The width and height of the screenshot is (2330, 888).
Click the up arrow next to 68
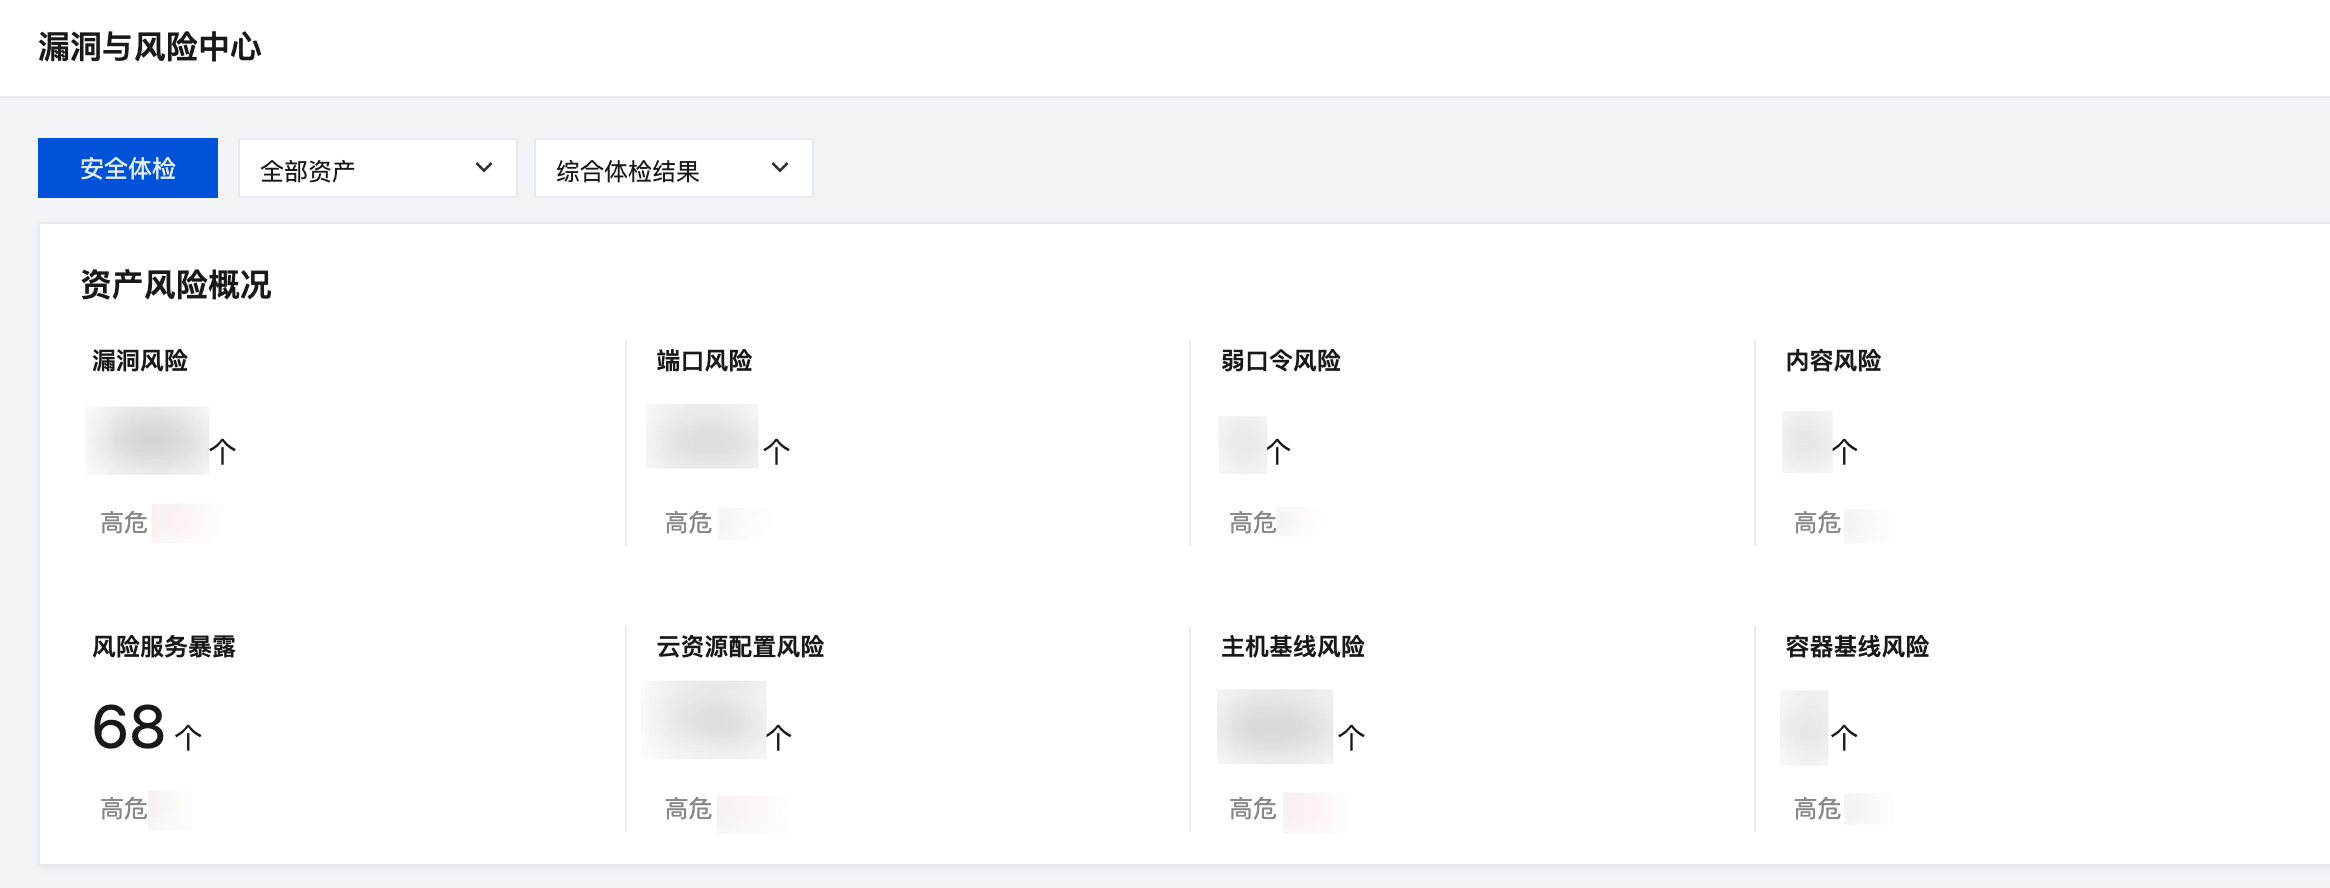pos(188,737)
